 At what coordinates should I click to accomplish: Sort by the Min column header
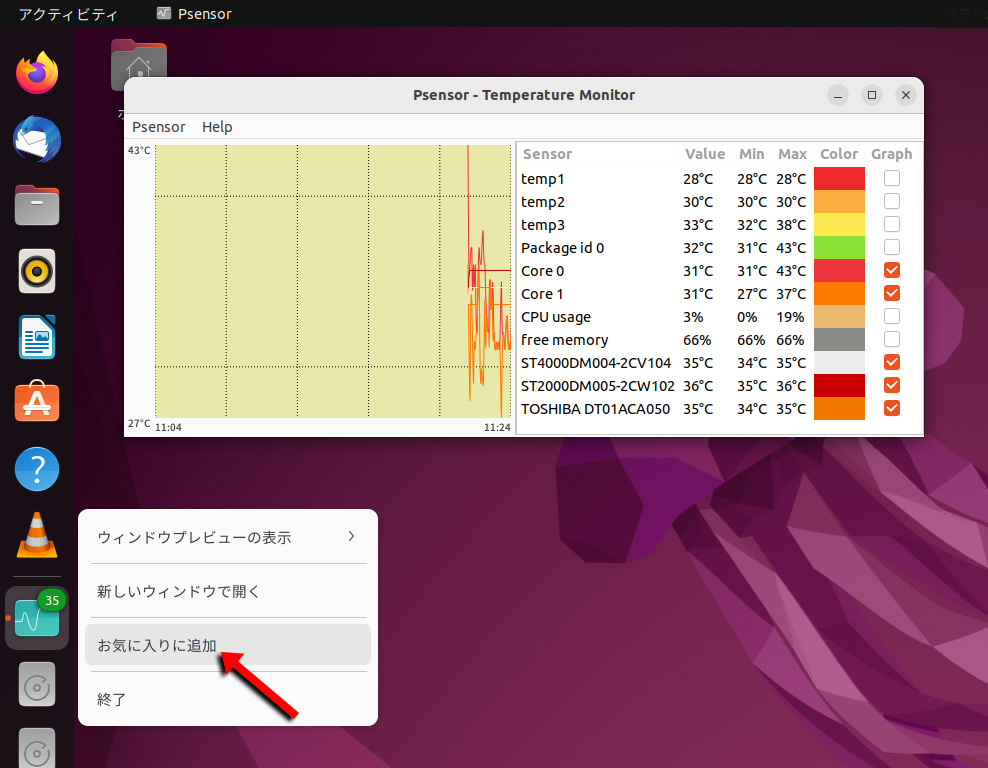751,154
